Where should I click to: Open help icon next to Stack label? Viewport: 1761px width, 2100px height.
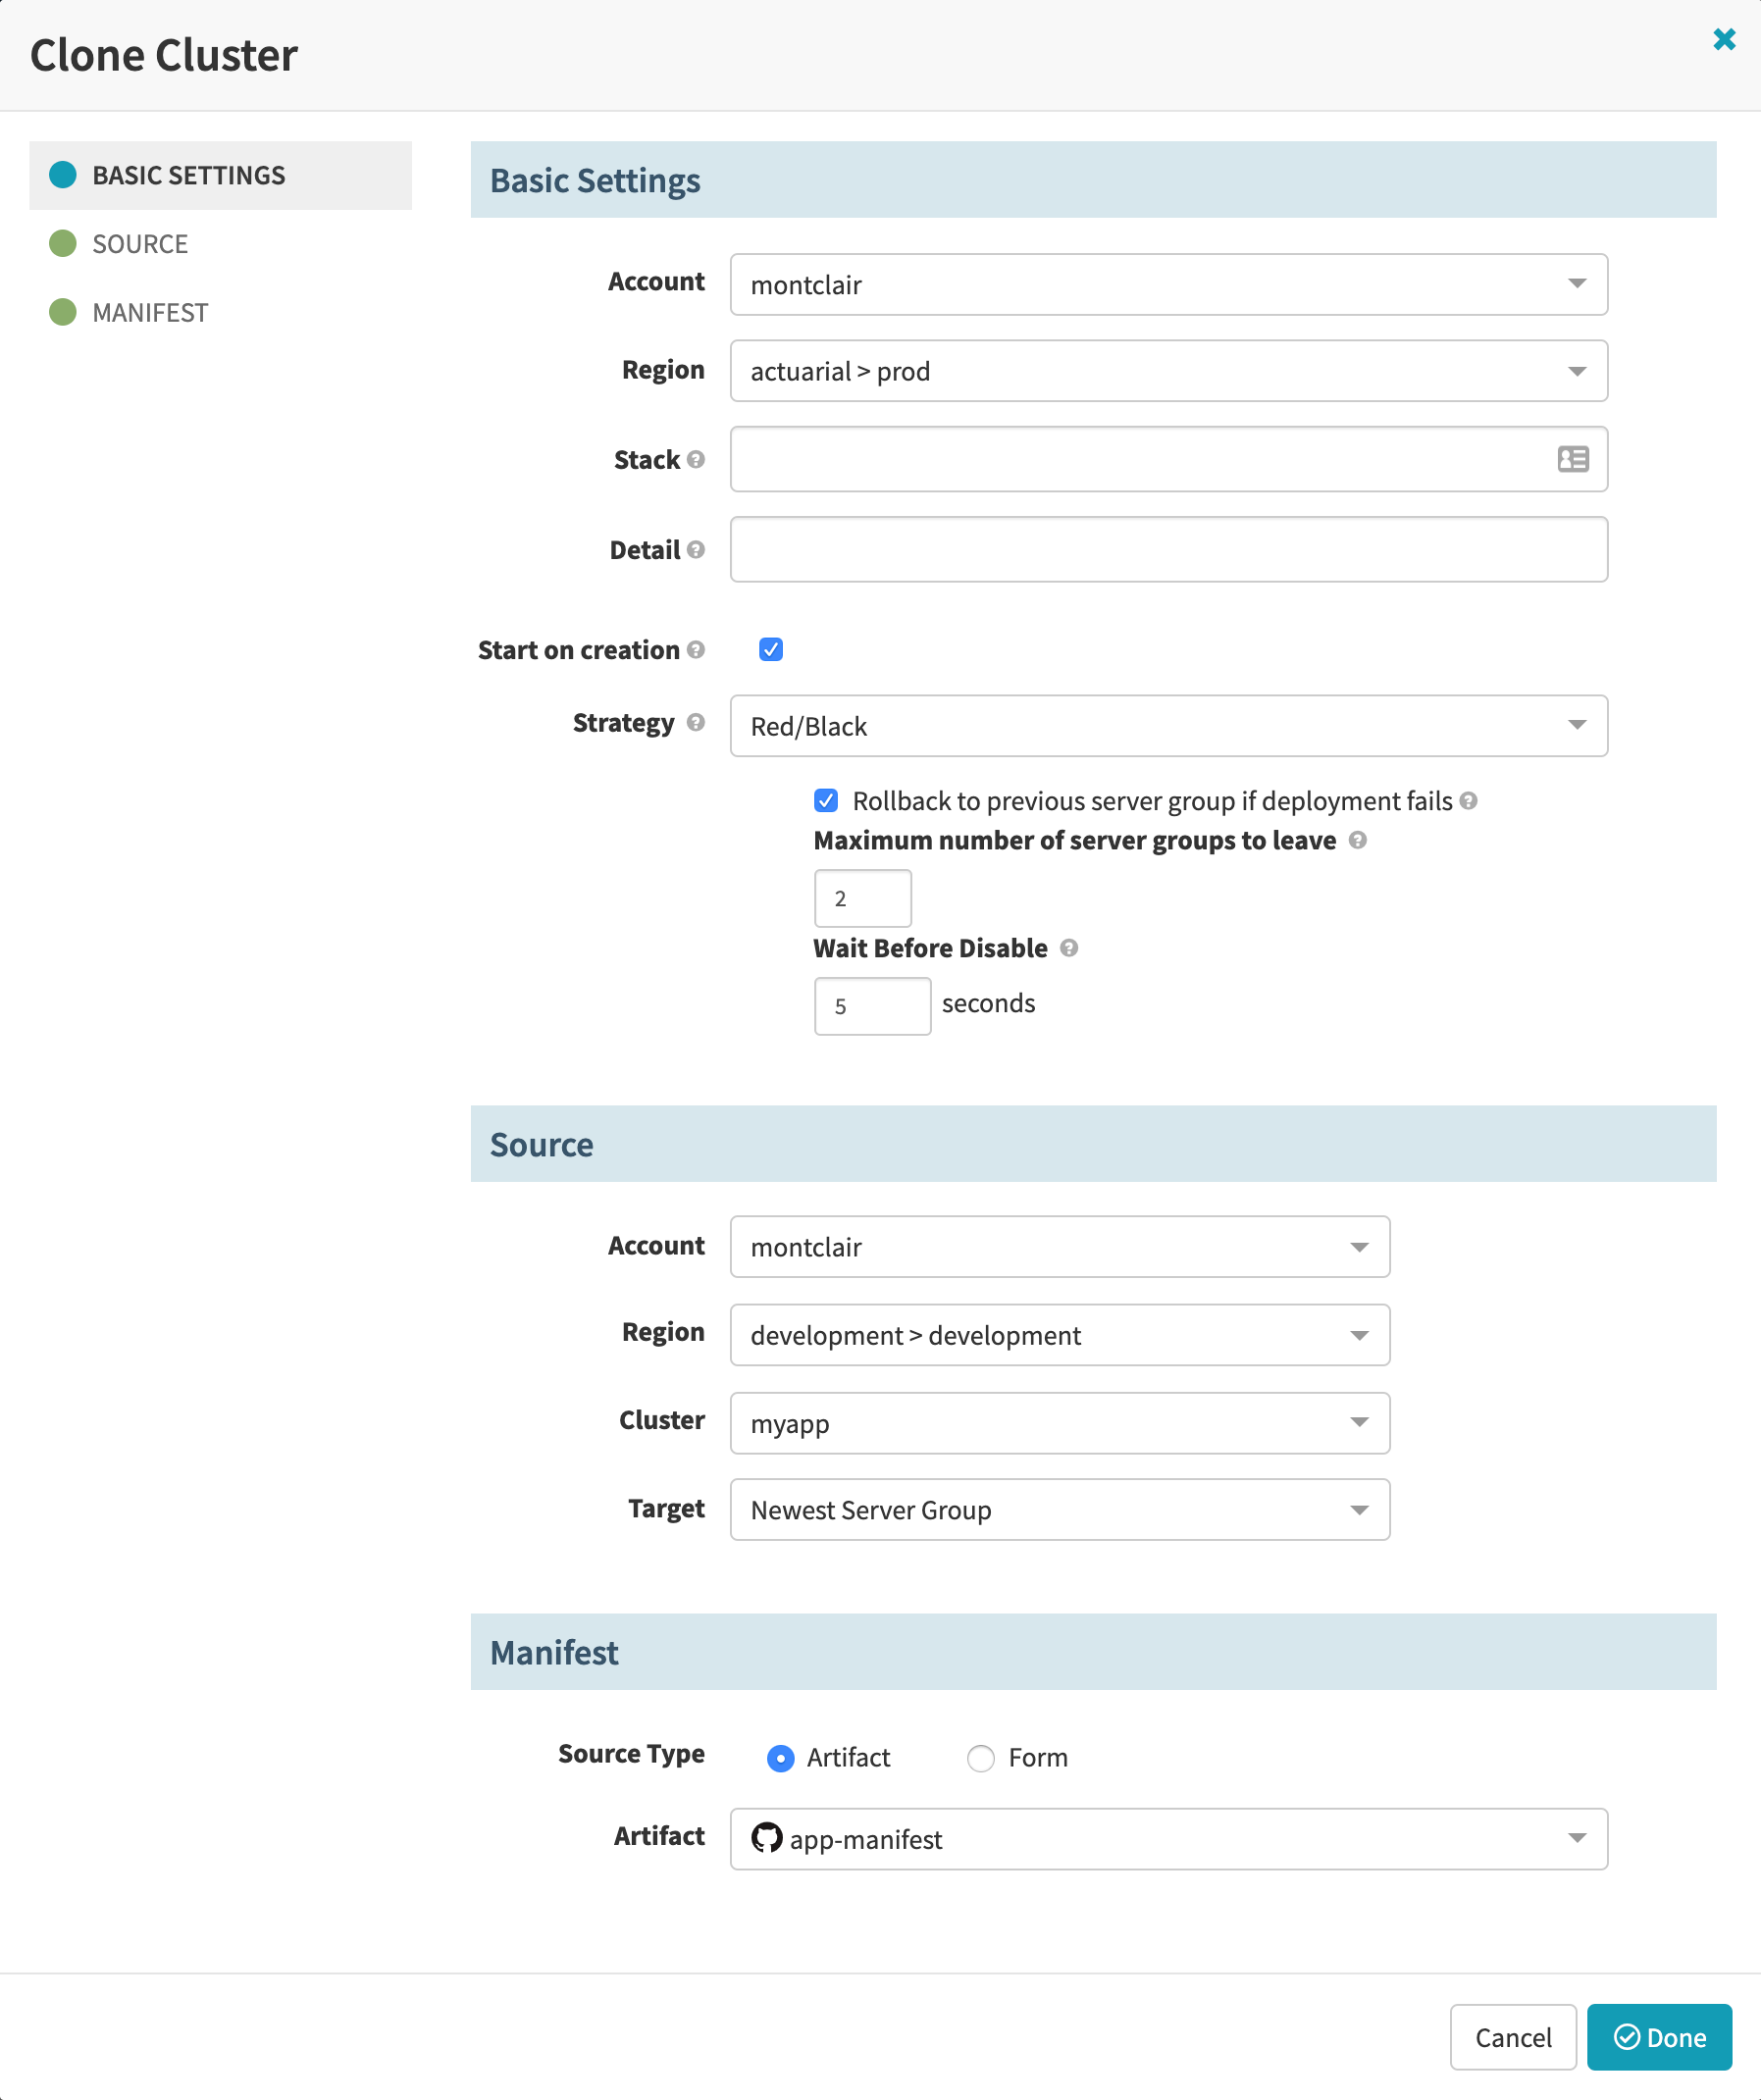pos(696,459)
